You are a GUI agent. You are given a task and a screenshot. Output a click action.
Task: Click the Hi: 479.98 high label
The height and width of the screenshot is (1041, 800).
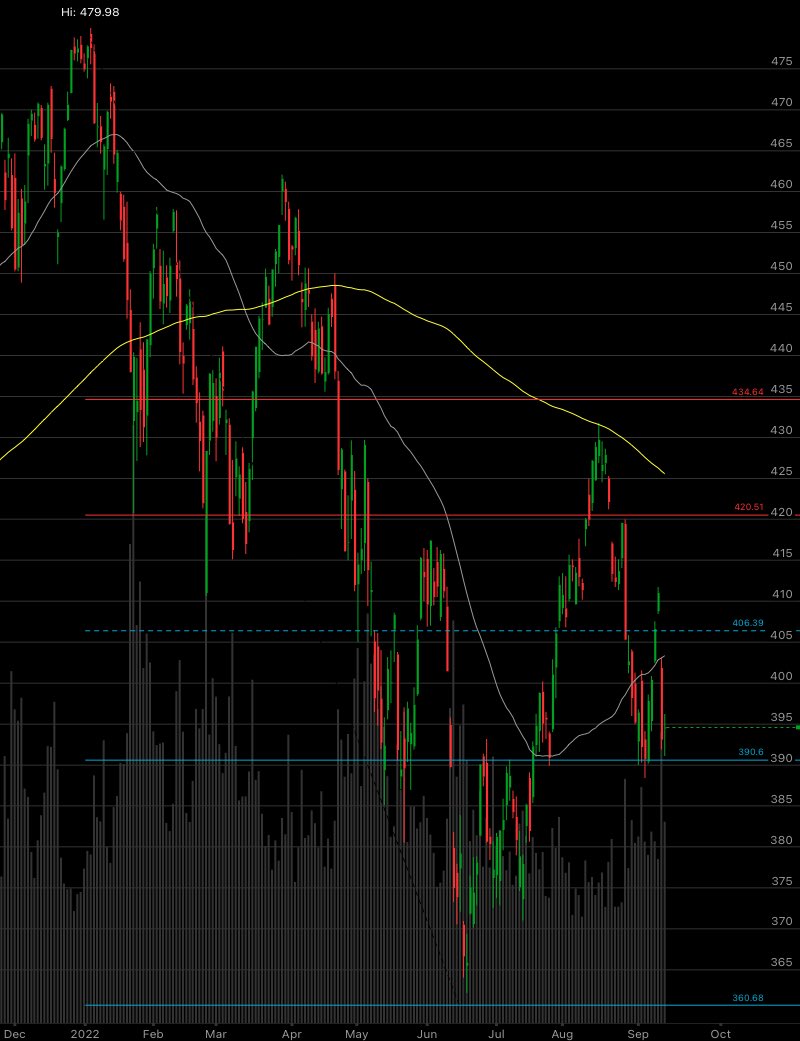[x=90, y=12]
